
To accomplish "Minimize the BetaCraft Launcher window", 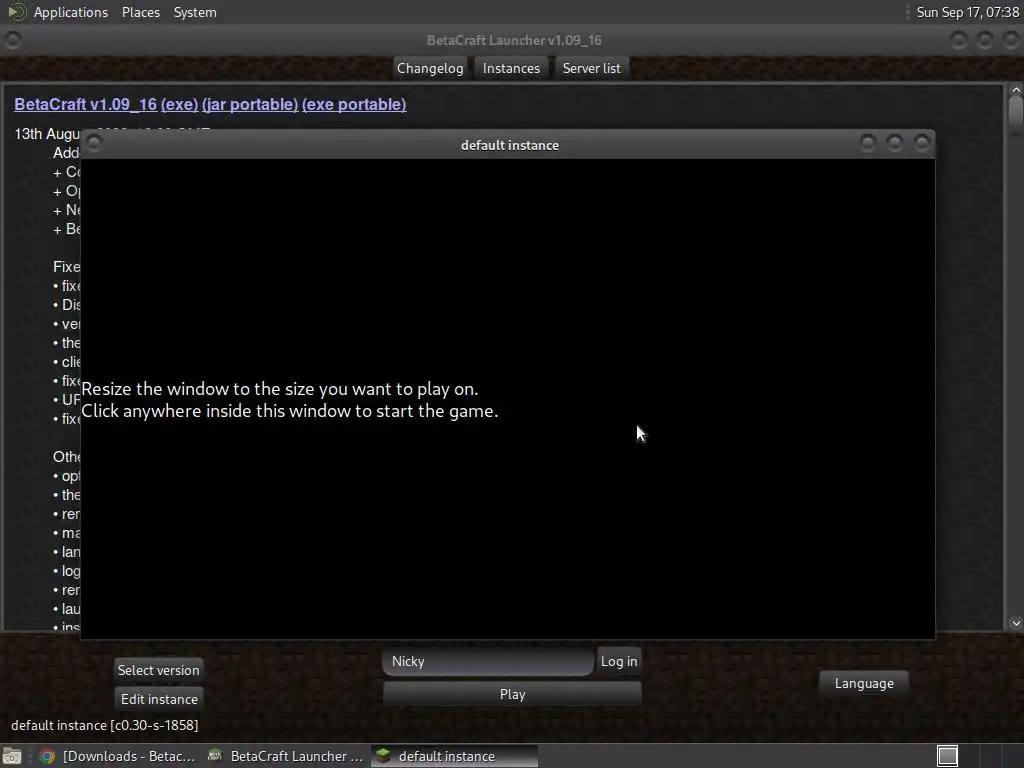I will (x=959, y=40).
